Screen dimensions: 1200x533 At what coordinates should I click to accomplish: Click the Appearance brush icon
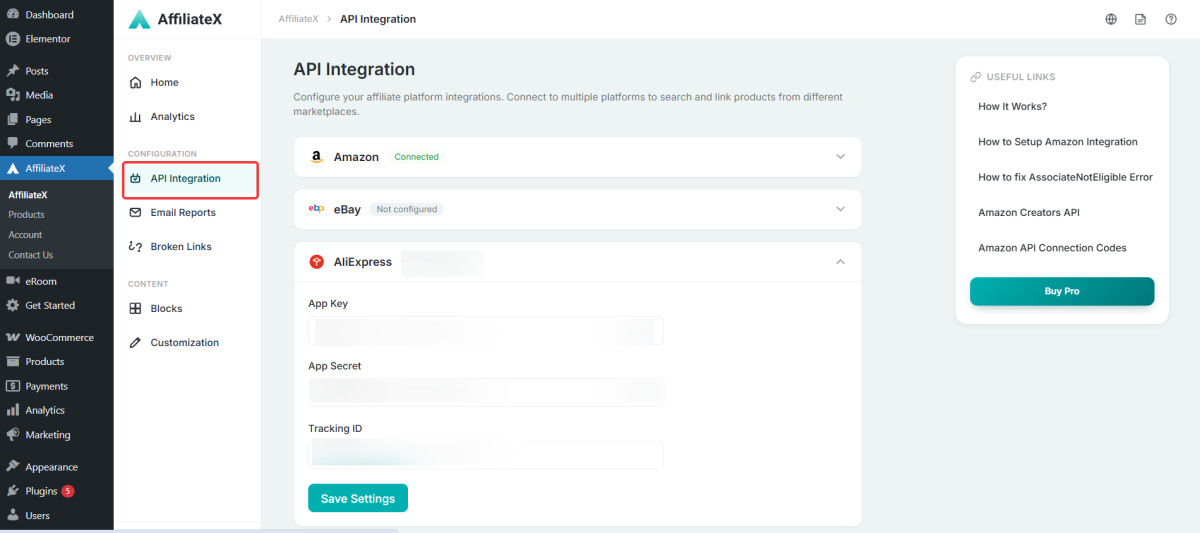pos(13,467)
